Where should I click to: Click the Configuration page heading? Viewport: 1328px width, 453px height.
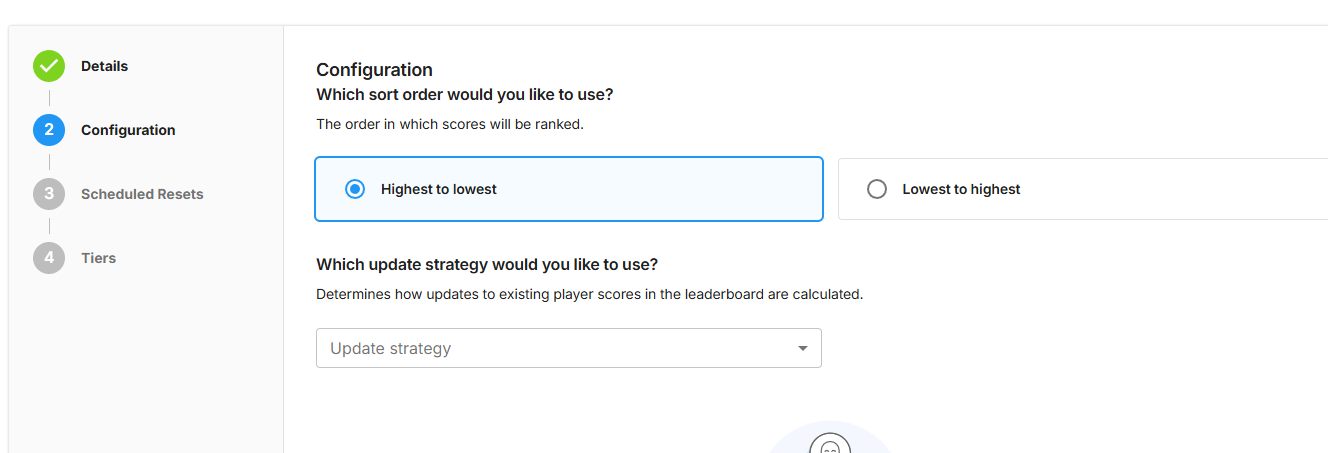374,70
